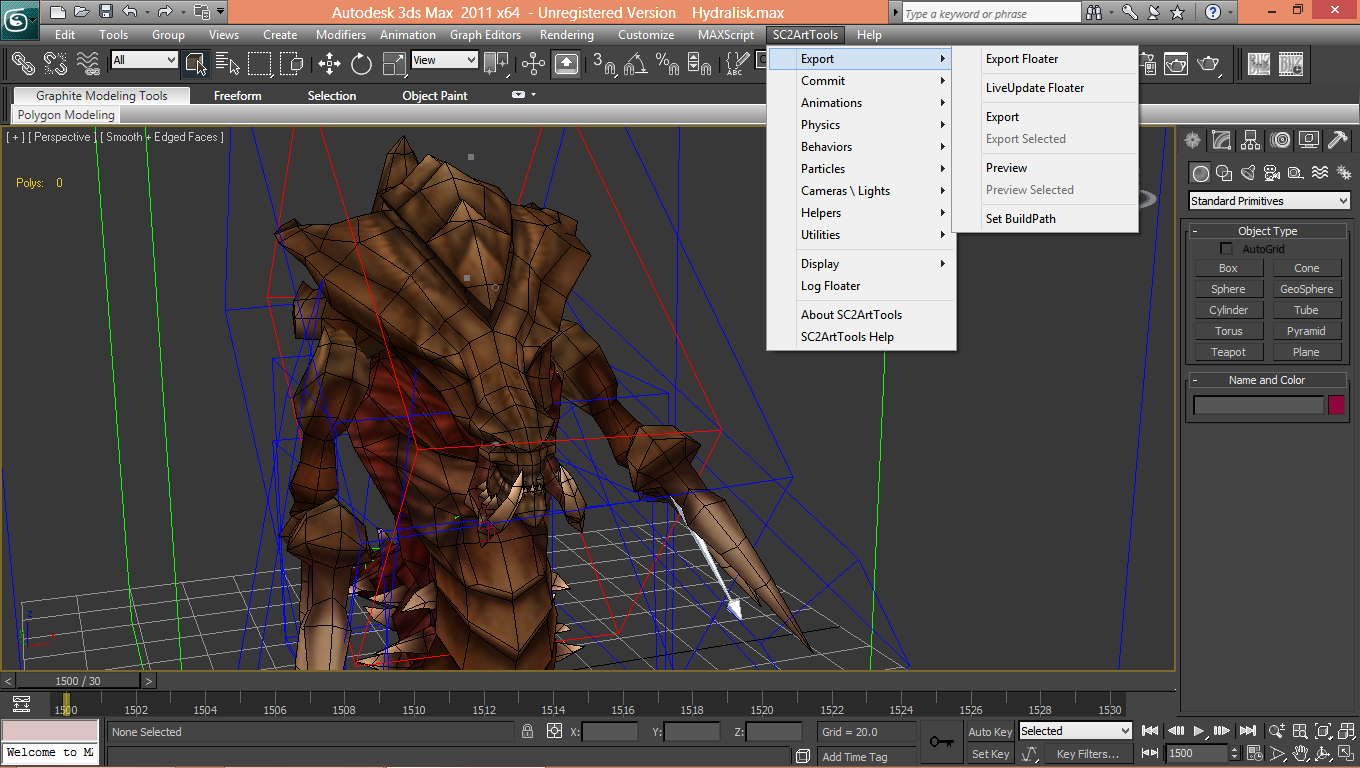Expand the Animations submenu
This screenshot has height=768, width=1360.
click(861, 103)
